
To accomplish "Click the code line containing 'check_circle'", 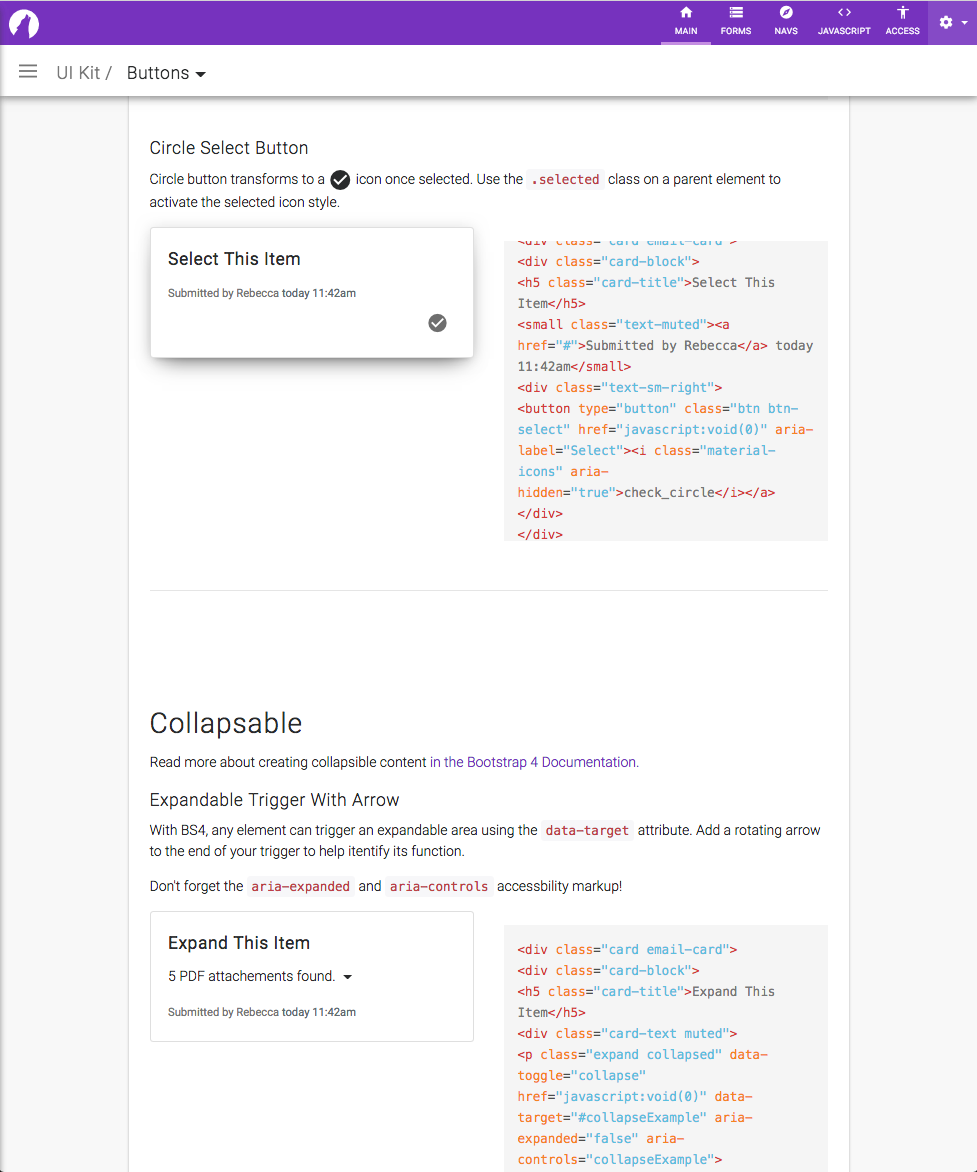I will [x=646, y=493].
